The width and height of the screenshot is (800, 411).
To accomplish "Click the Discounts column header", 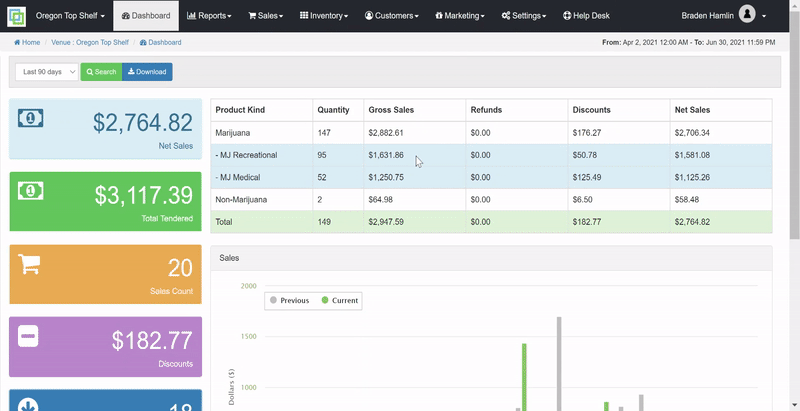I will [x=591, y=110].
